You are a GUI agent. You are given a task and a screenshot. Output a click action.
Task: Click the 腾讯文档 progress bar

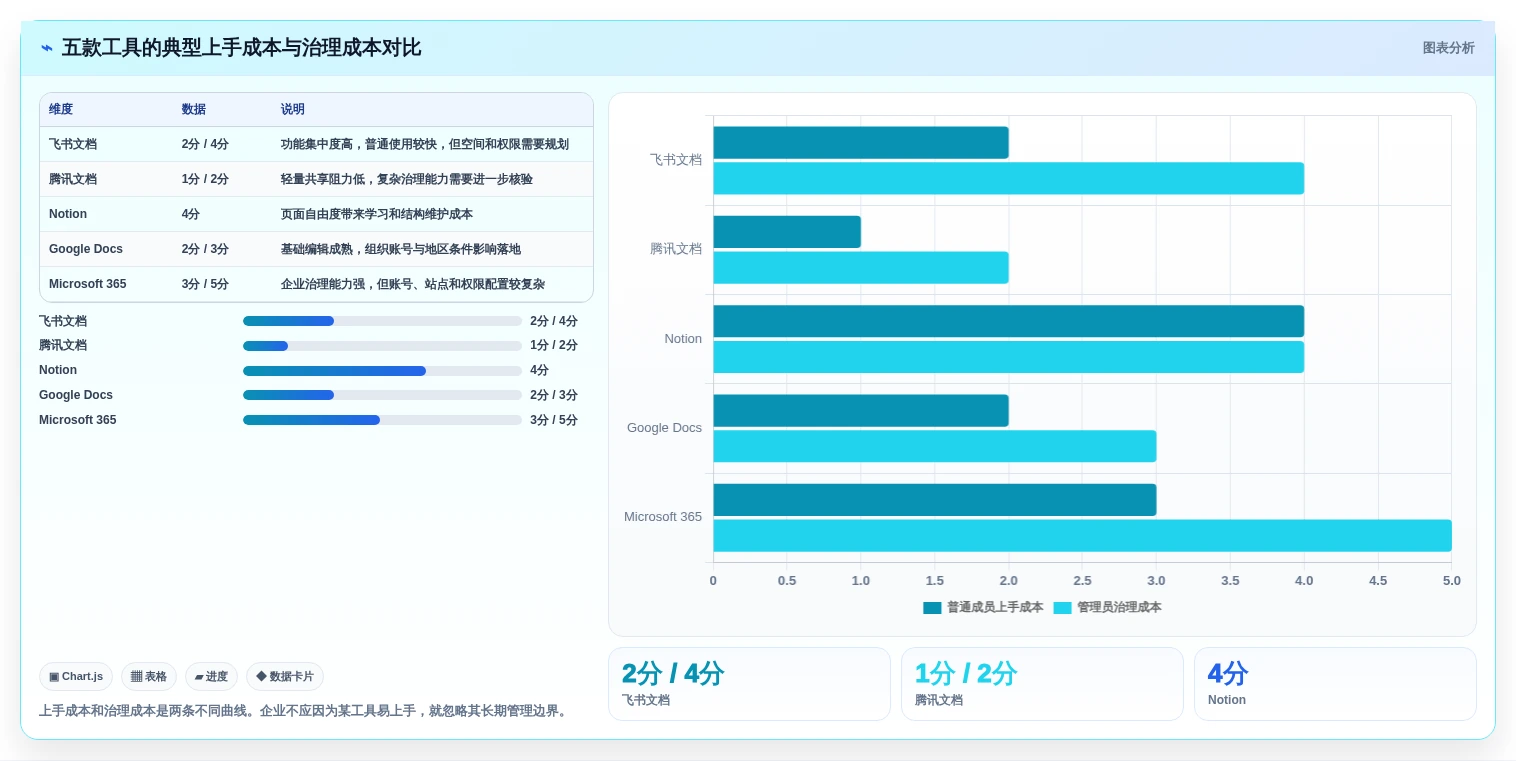click(x=382, y=346)
